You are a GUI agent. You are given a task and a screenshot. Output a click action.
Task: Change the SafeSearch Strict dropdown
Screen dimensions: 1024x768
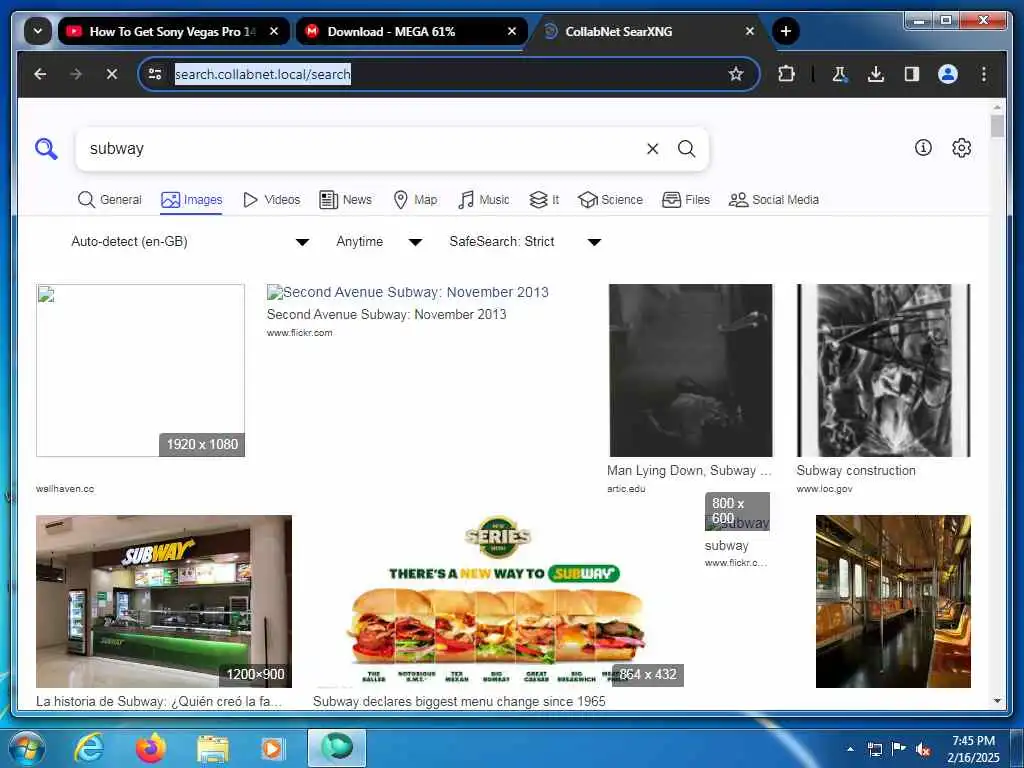click(525, 242)
